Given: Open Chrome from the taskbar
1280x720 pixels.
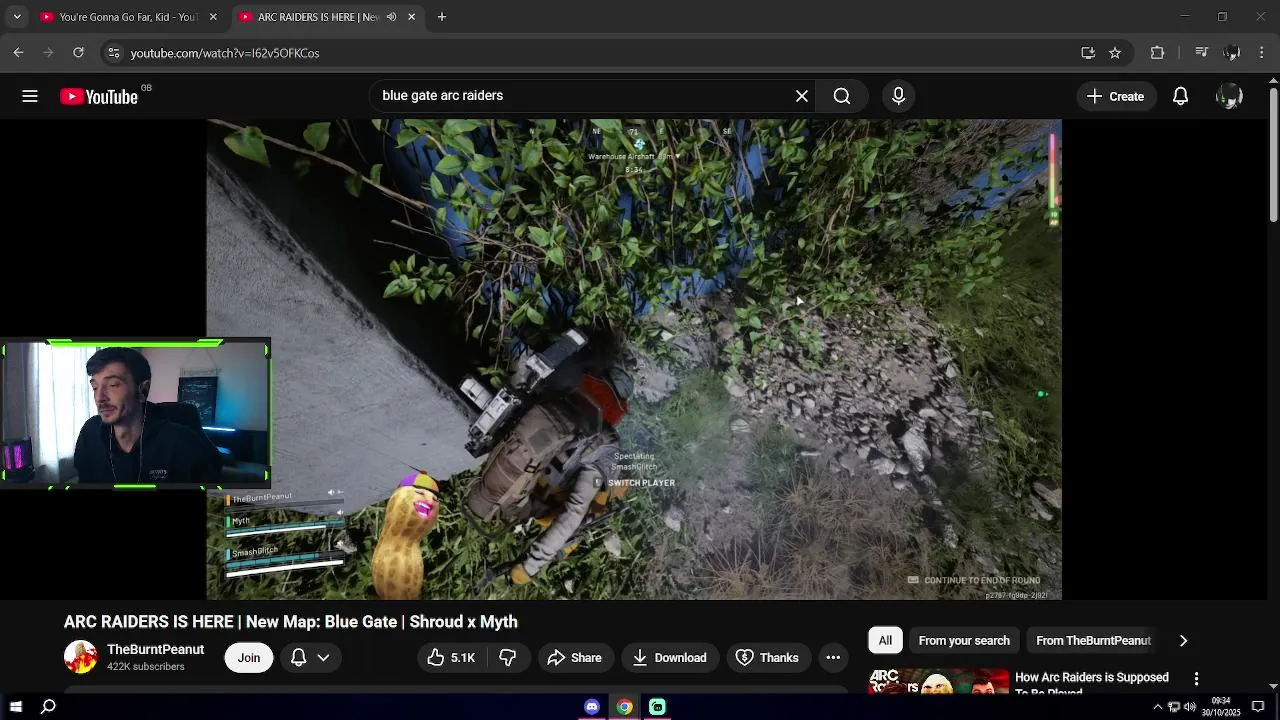Looking at the screenshot, I should pos(624,707).
